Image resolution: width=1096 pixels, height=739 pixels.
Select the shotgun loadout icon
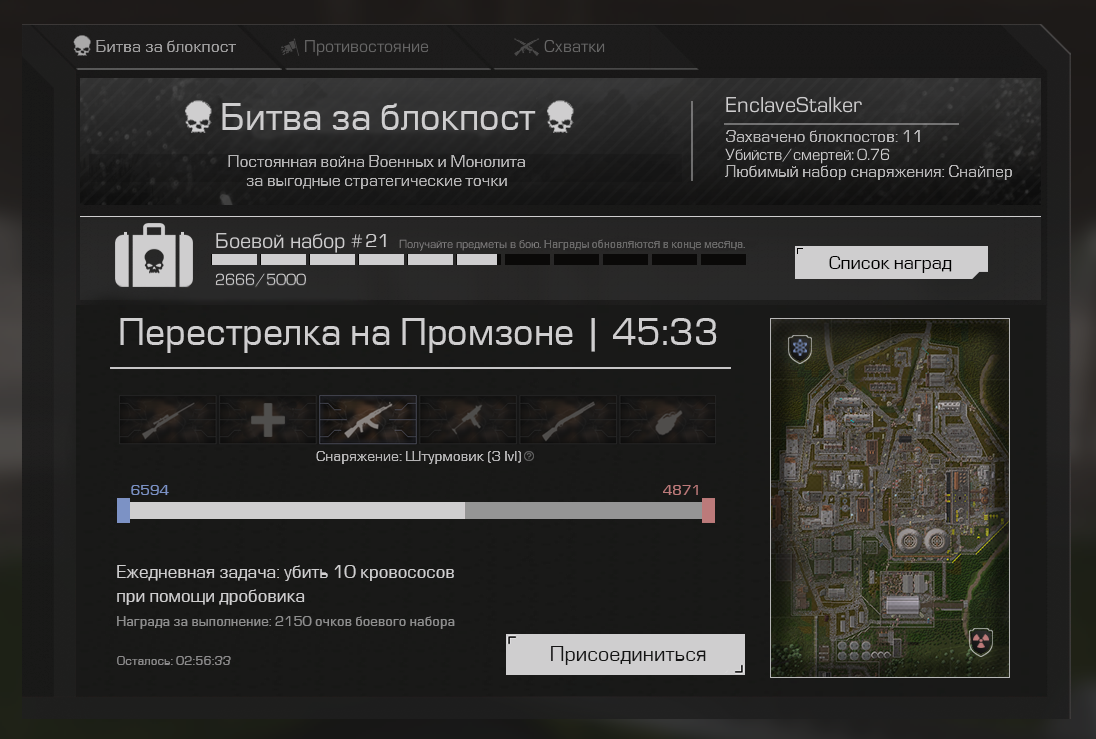click(x=568, y=419)
